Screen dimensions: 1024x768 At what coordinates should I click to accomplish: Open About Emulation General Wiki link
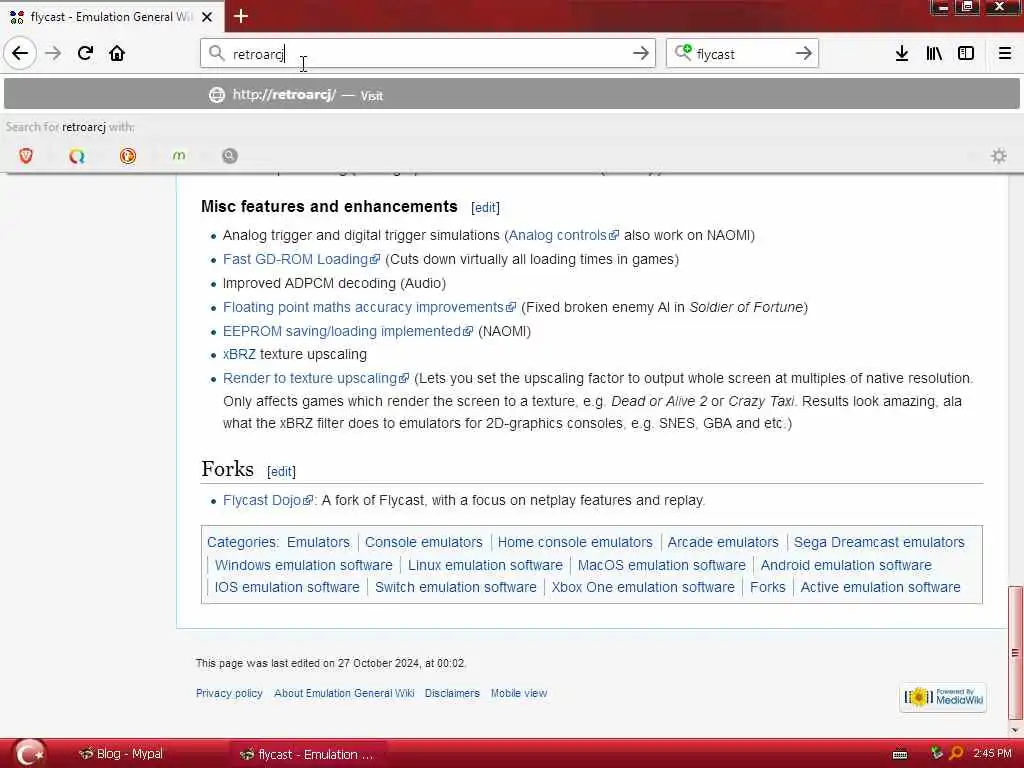tap(344, 693)
